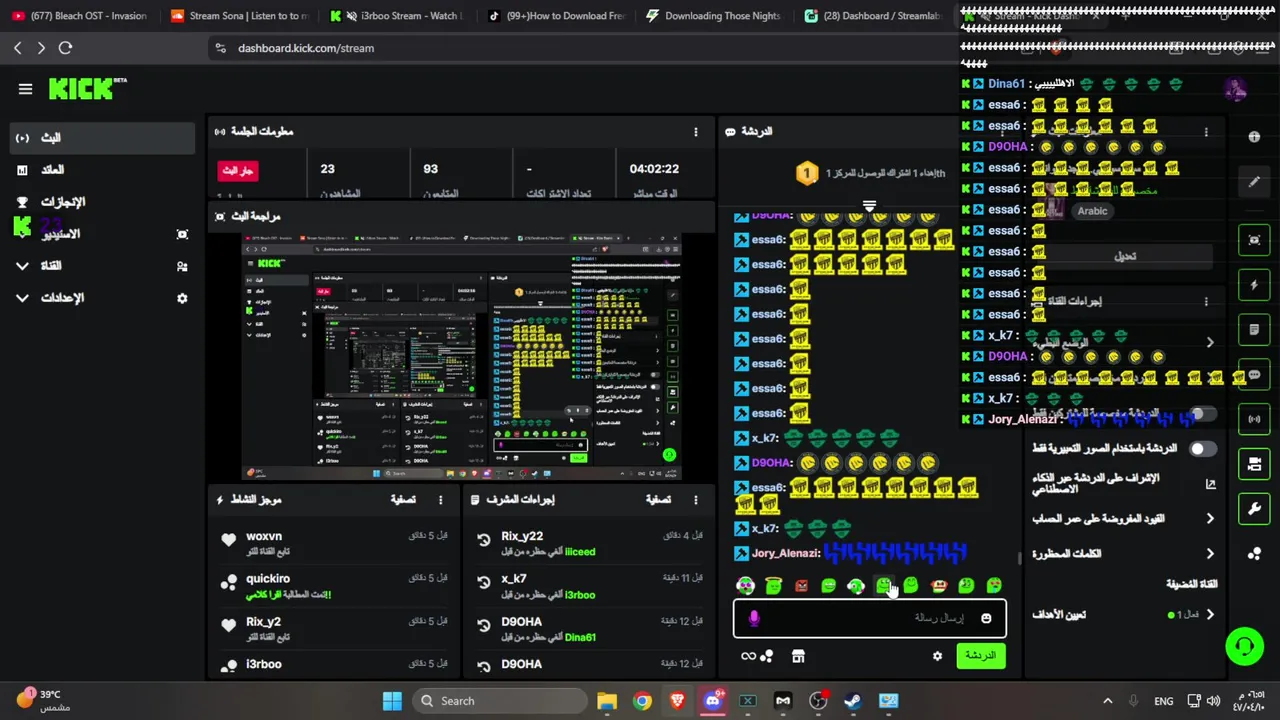Open Steam from the taskbar
The width and height of the screenshot is (1280, 720).
[852, 701]
